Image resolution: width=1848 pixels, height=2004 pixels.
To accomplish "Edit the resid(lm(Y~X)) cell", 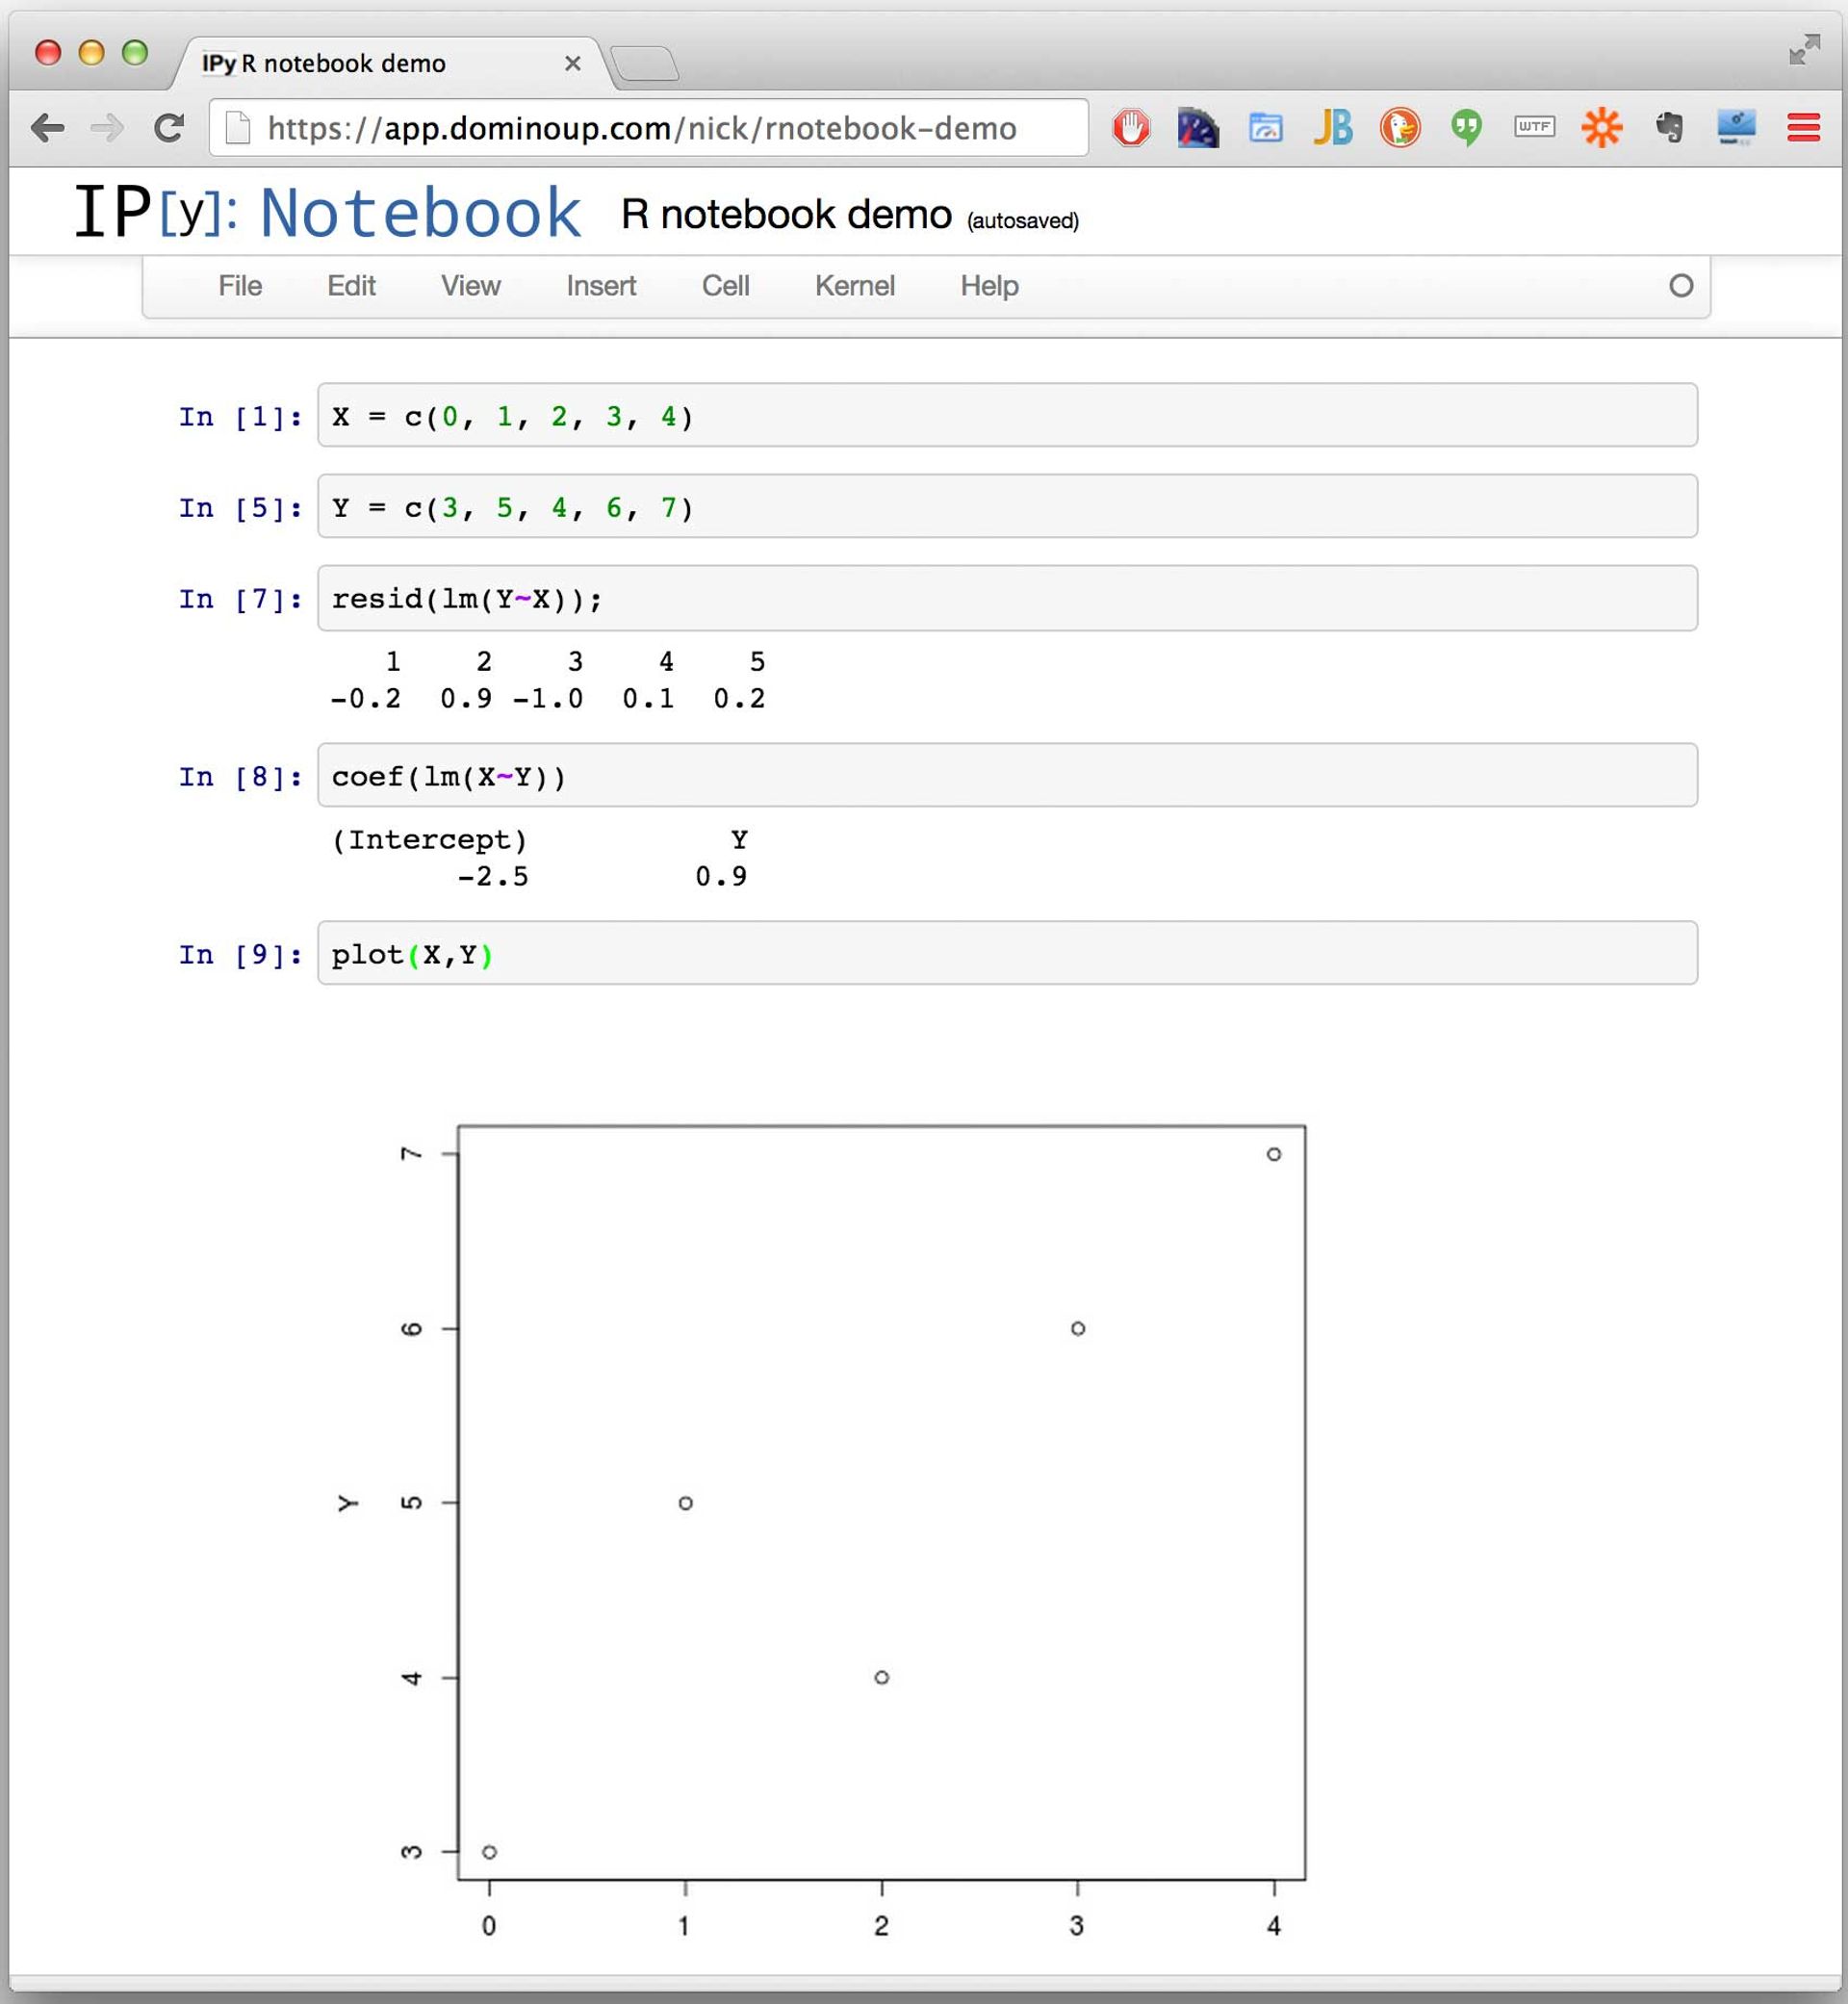I will [1007, 598].
